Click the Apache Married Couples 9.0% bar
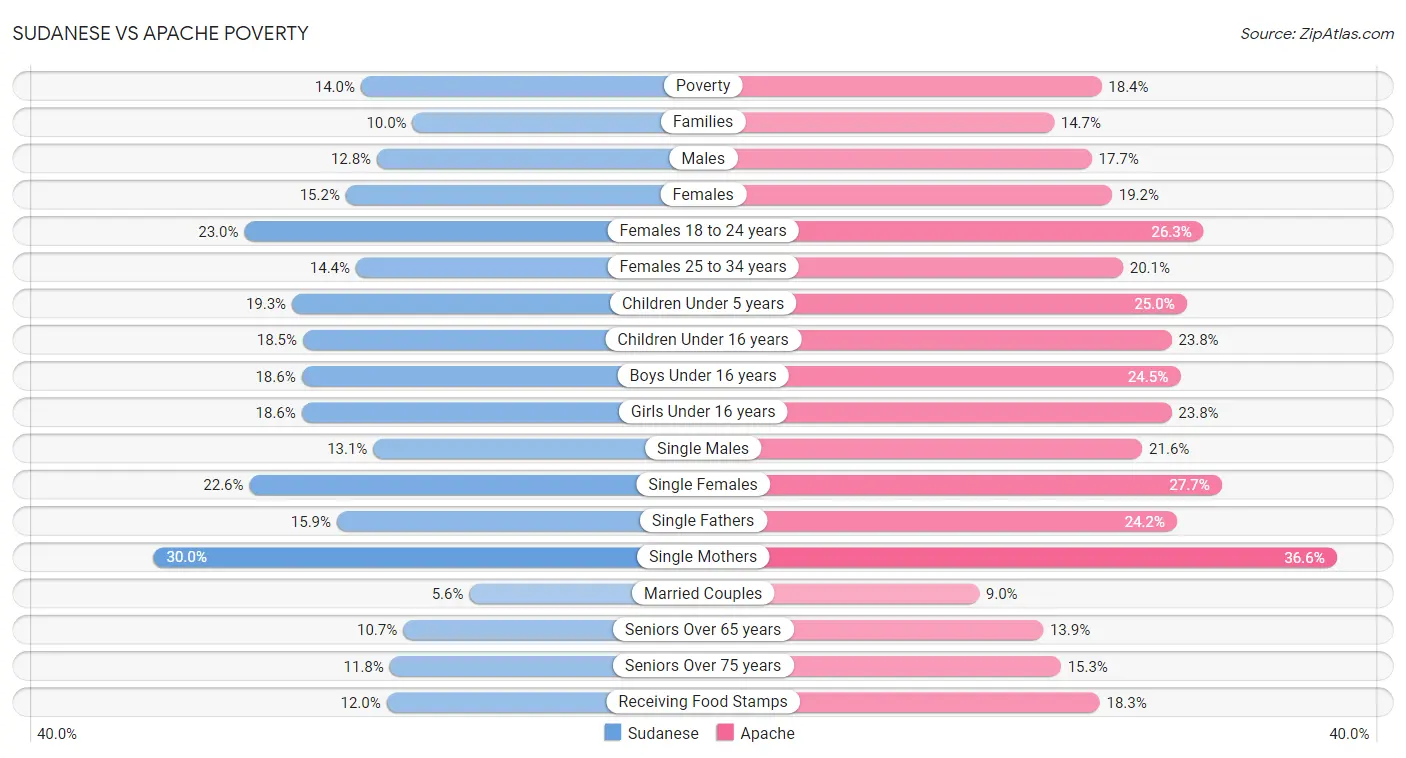This screenshot has width=1406, height=758. click(841, 593)
